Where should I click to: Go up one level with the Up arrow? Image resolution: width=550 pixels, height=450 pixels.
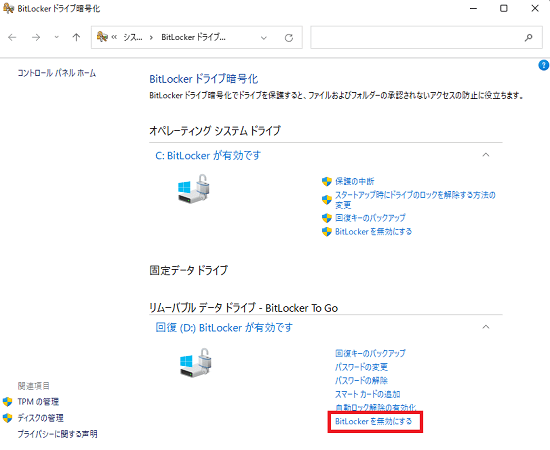point(76,37)
